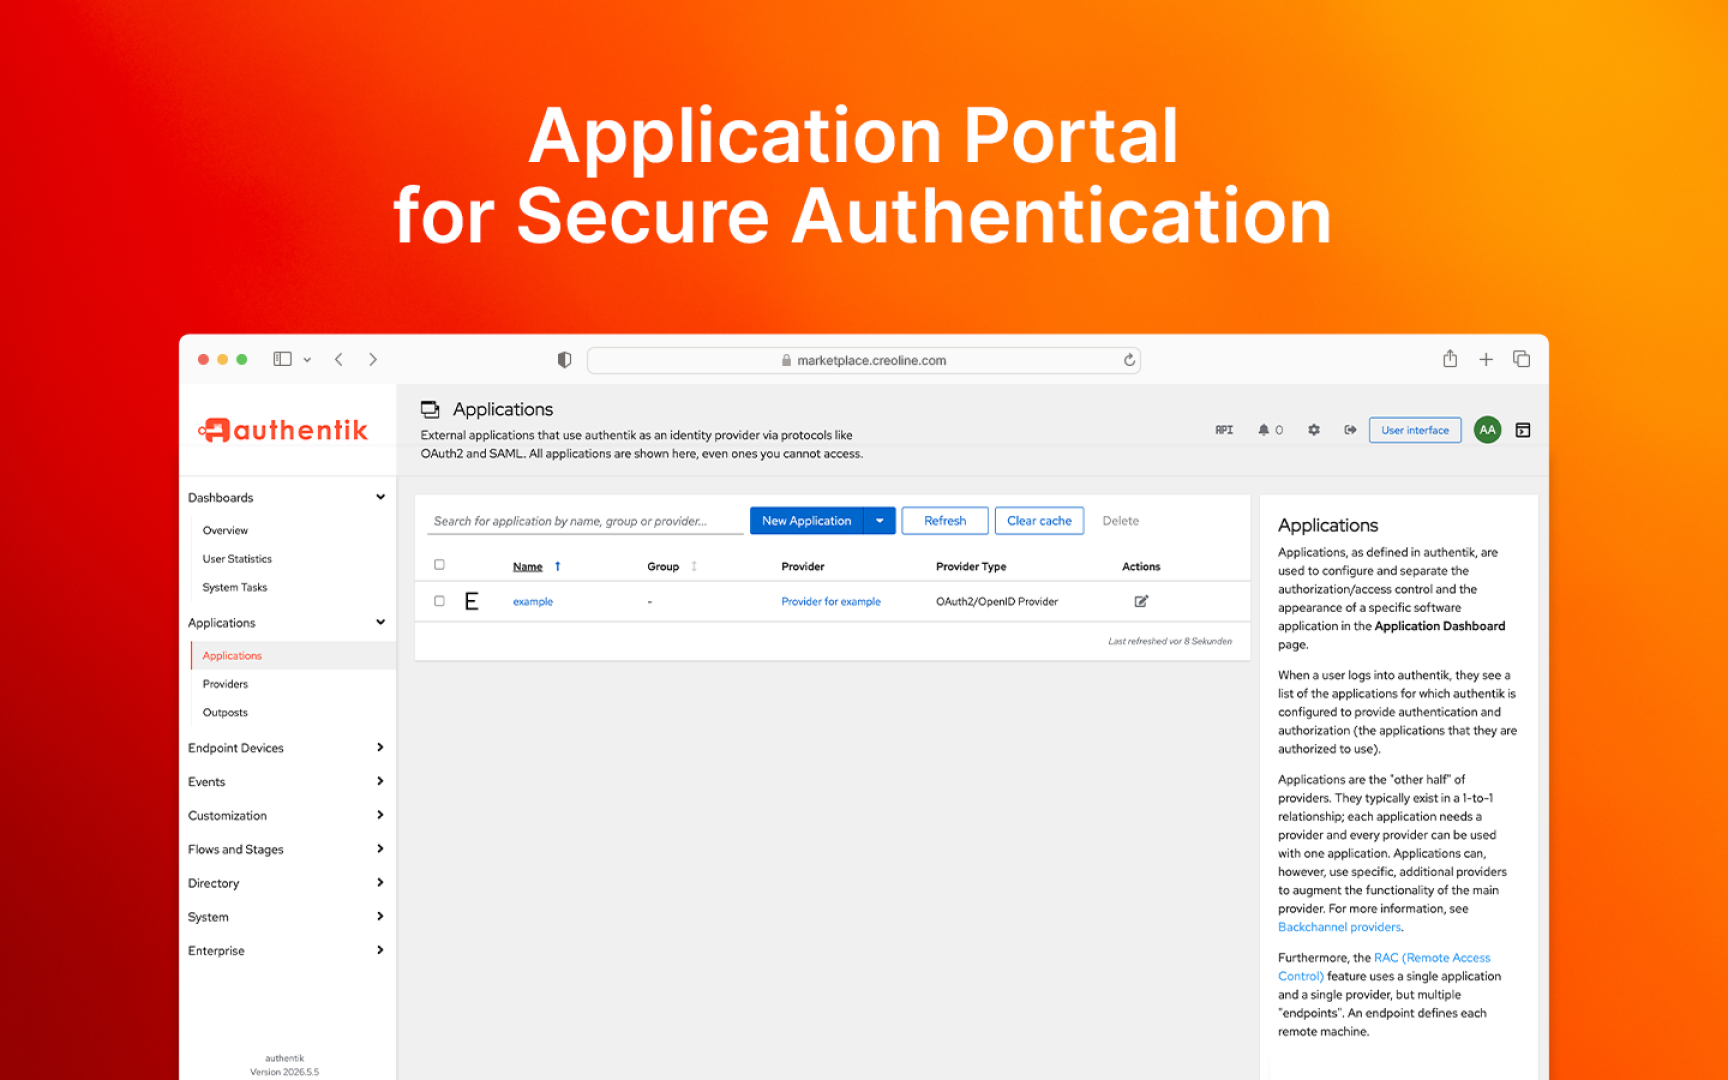Open a new tab with the plus icon
Screen dimensions: 1728x1080
(1486, 359)
